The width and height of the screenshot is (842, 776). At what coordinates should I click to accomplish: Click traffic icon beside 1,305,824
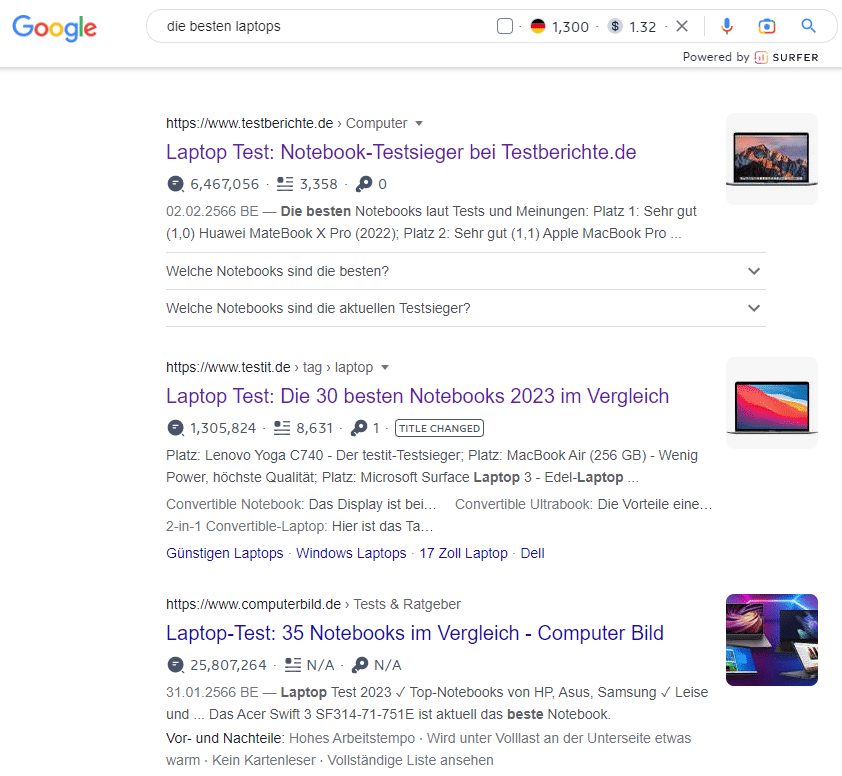175,428
